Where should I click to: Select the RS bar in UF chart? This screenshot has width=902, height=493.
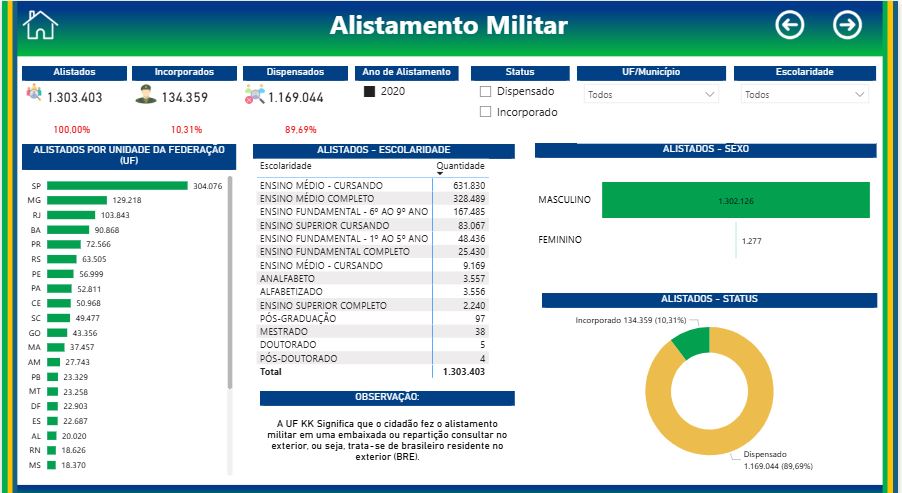pyautogui.click(x=62, y=259)
